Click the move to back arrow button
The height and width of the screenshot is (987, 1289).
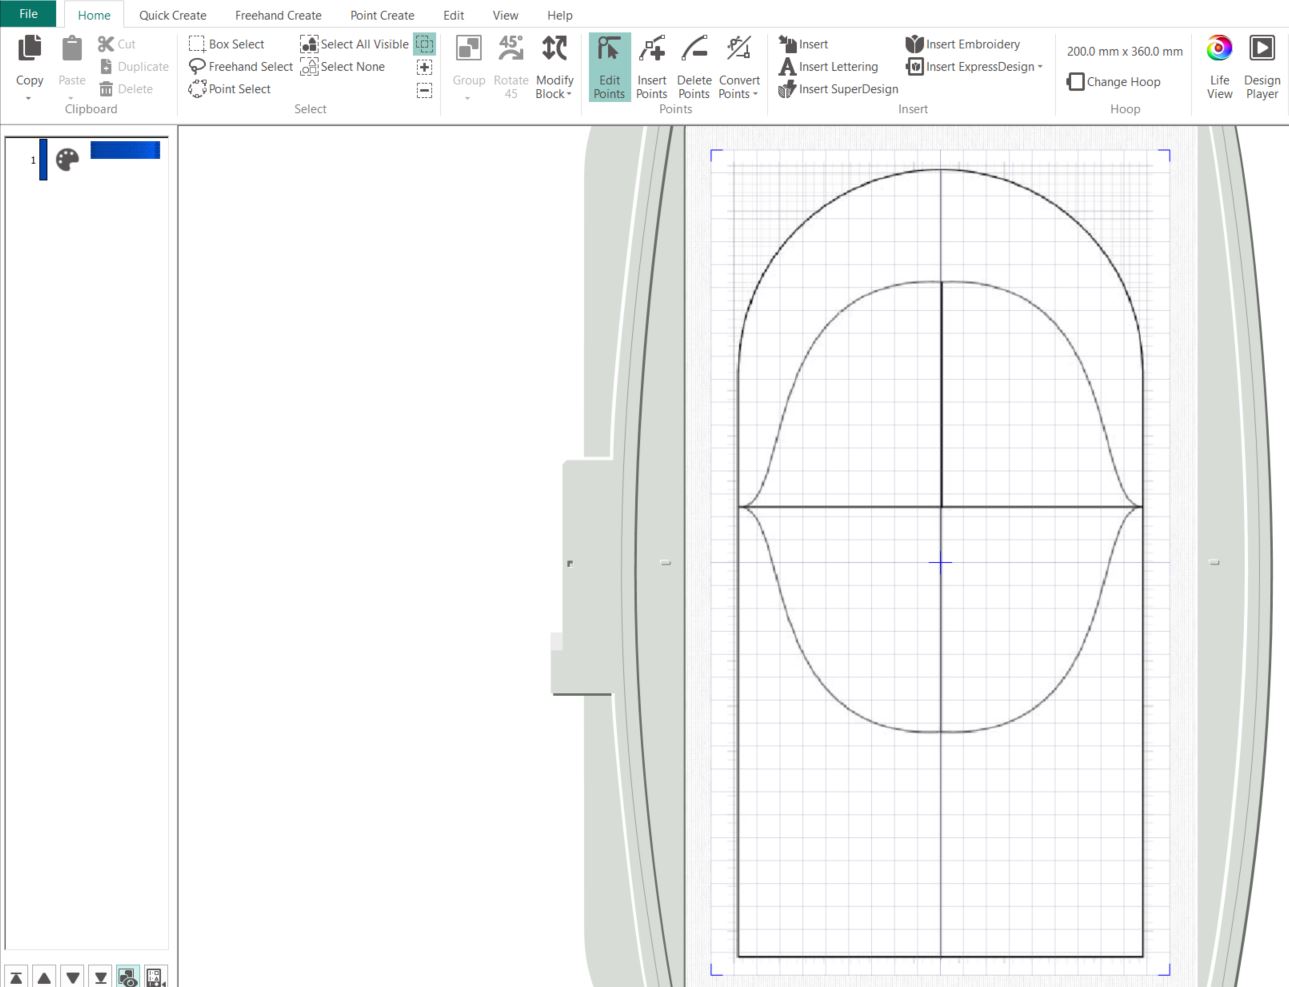16,977
